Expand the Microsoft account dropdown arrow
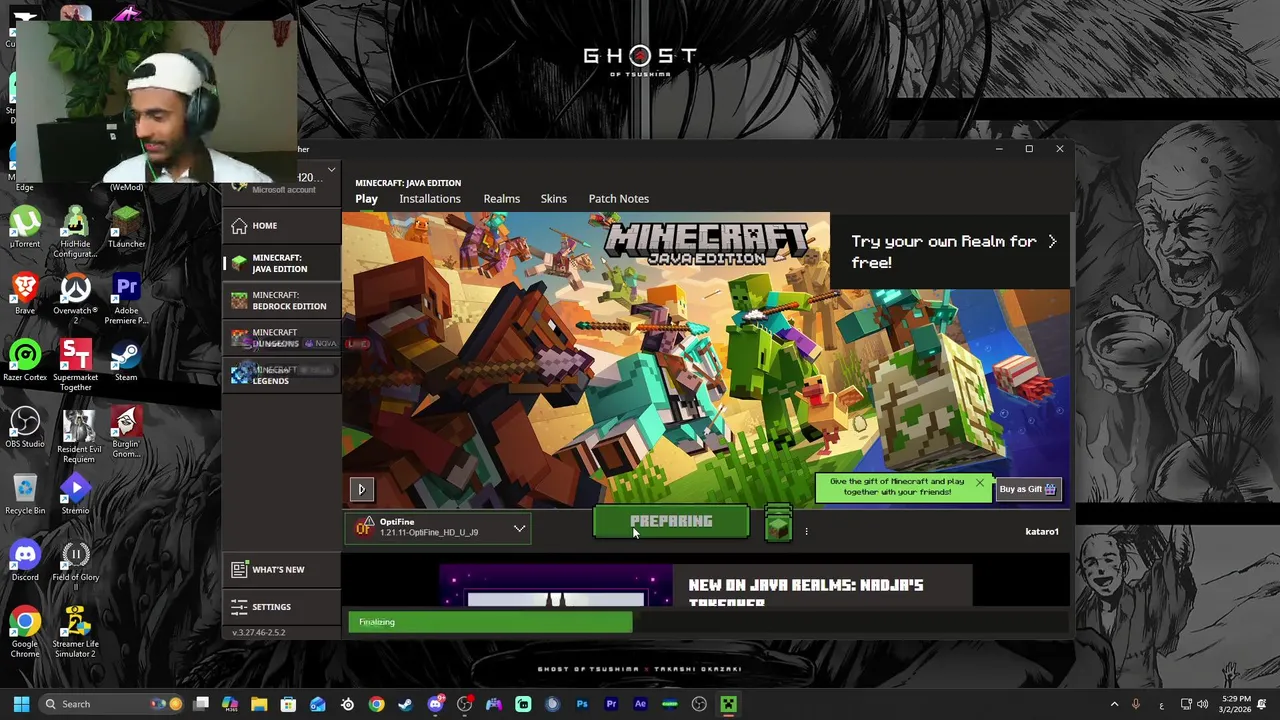Image resolution: width=1280 pixels, height=720 pixels. coord(331,170)
